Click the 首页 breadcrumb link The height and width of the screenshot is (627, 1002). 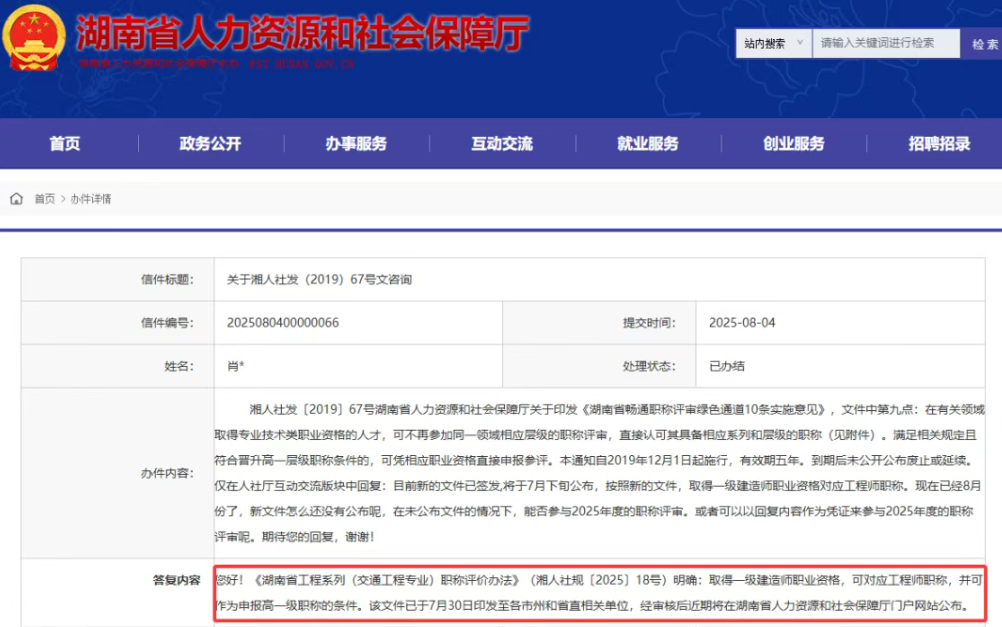[45, 199]
